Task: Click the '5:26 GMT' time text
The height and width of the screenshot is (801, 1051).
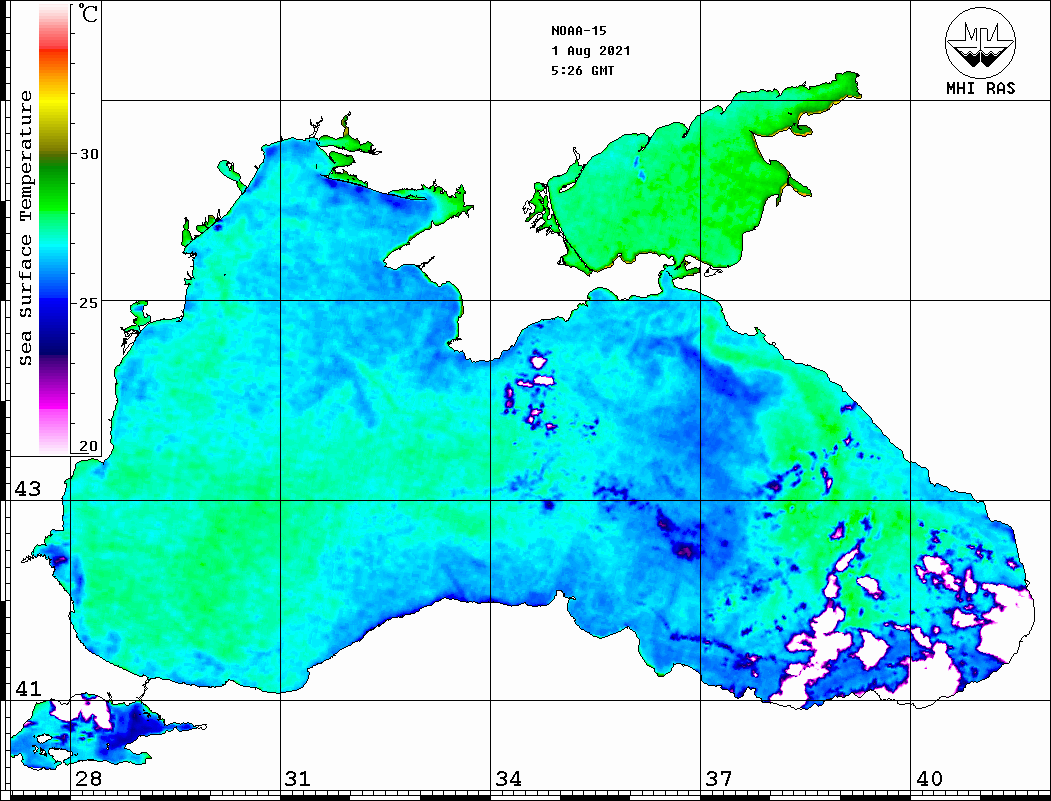Action: tap(582, 71)
